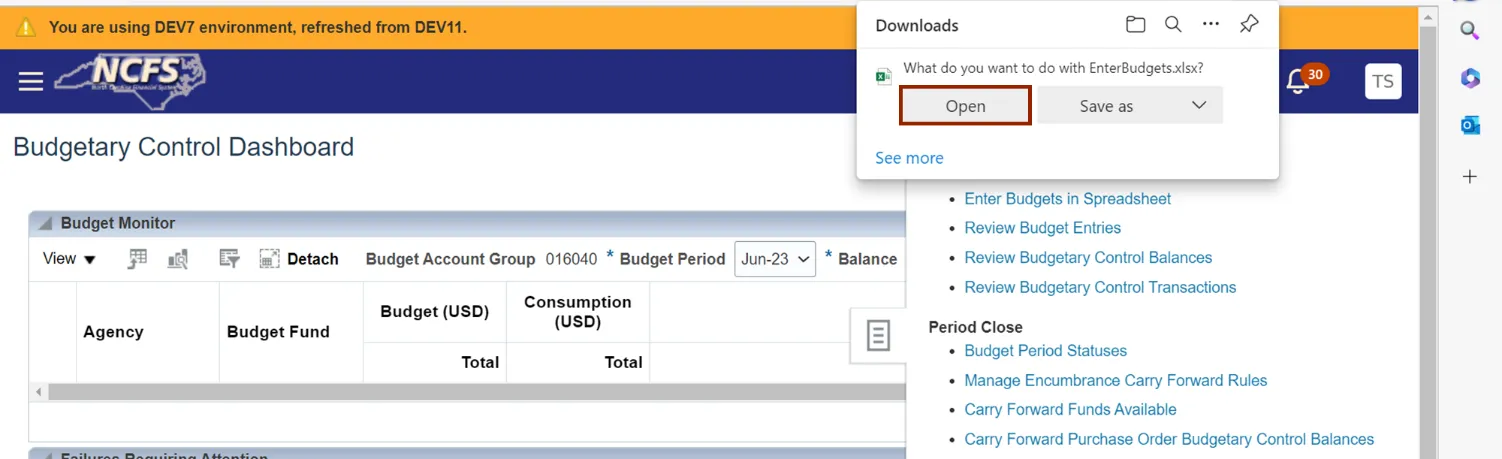Collapse the Budget Monitor section
The height and width of the screenshot is (459, 1502).
45,224
